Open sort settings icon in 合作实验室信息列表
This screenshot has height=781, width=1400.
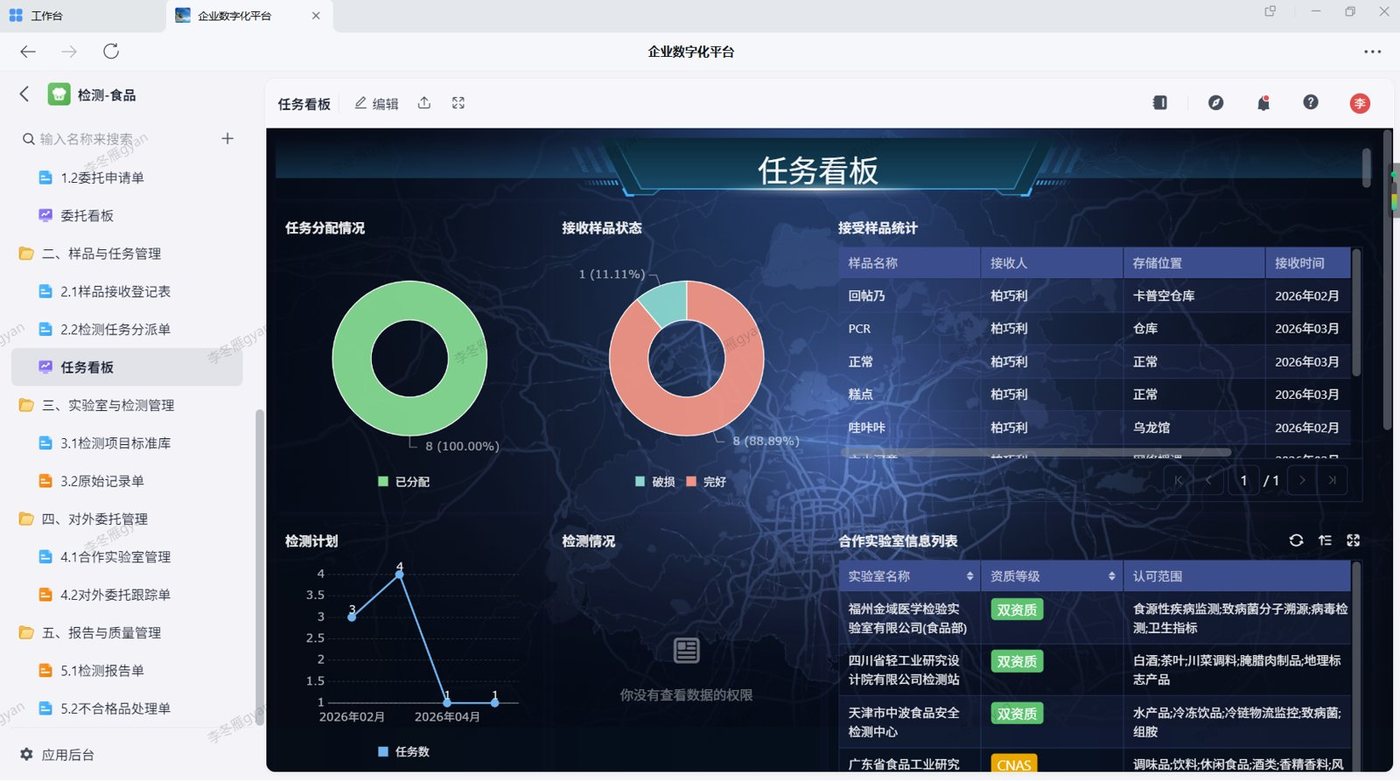1325,540
